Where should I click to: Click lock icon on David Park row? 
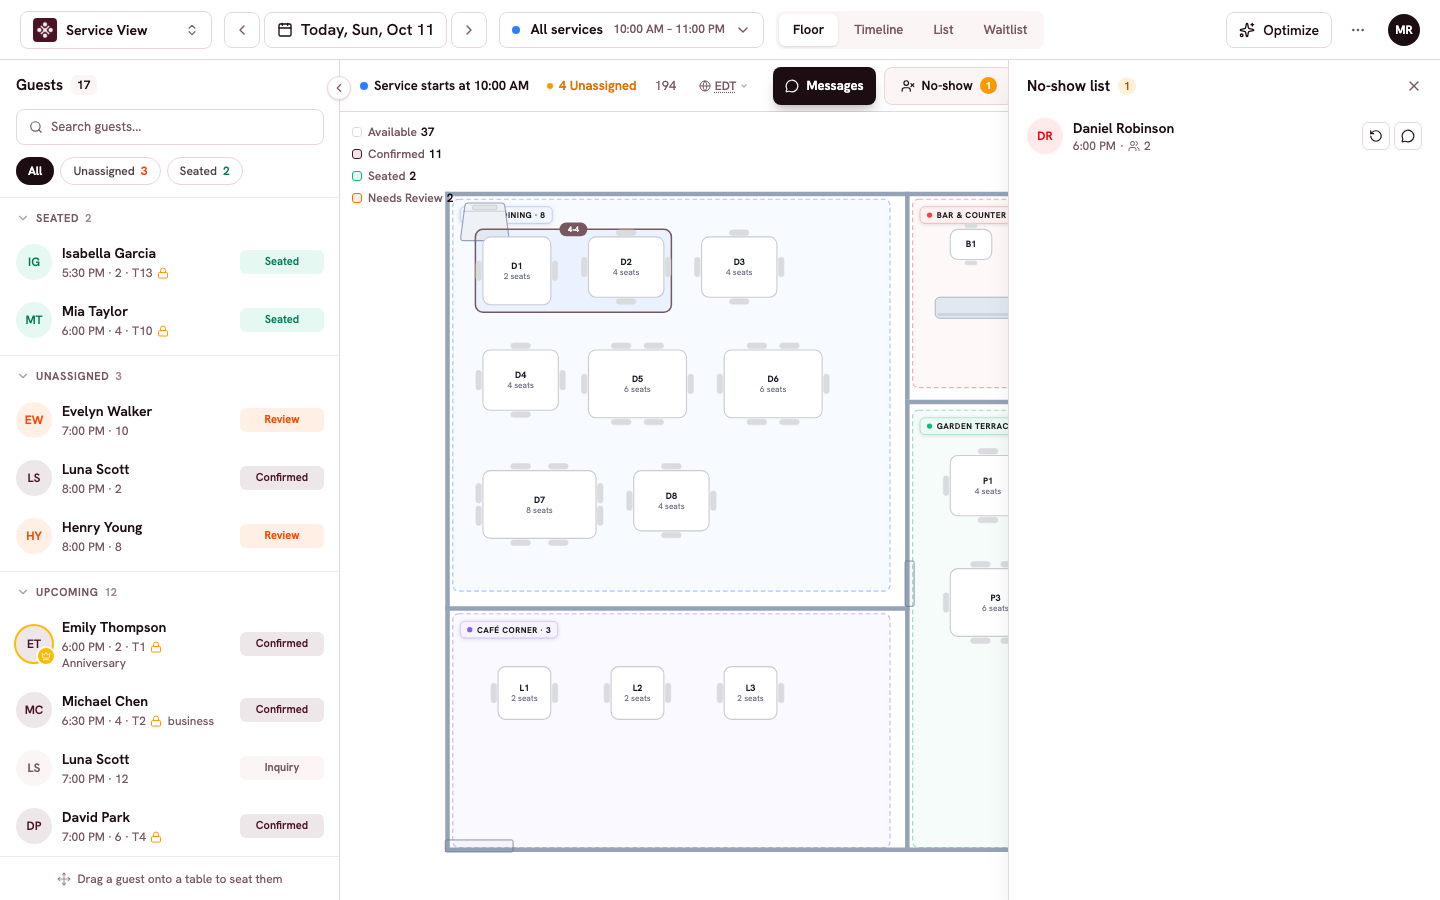pyautogui.click(x=156, y=837)
